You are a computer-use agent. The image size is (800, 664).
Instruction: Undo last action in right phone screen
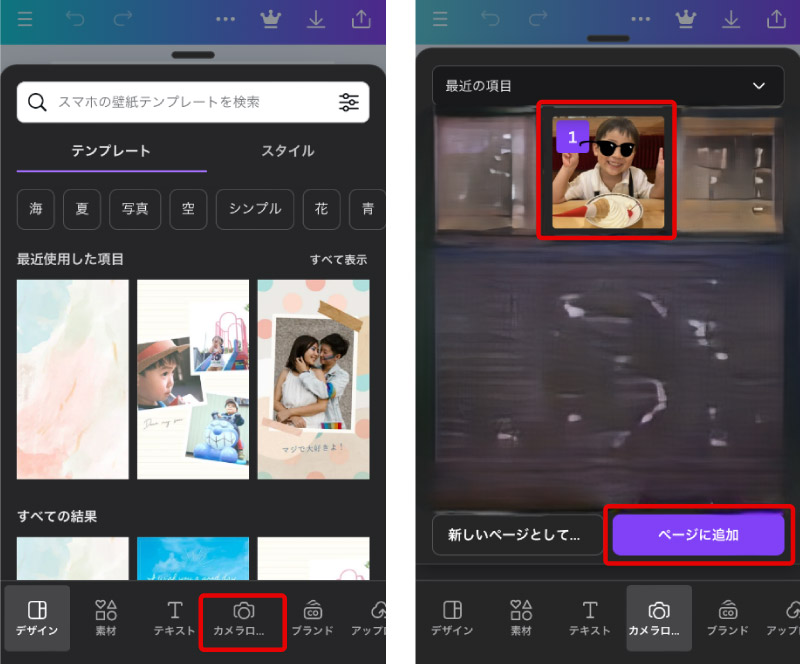click(x=490, y=19)
